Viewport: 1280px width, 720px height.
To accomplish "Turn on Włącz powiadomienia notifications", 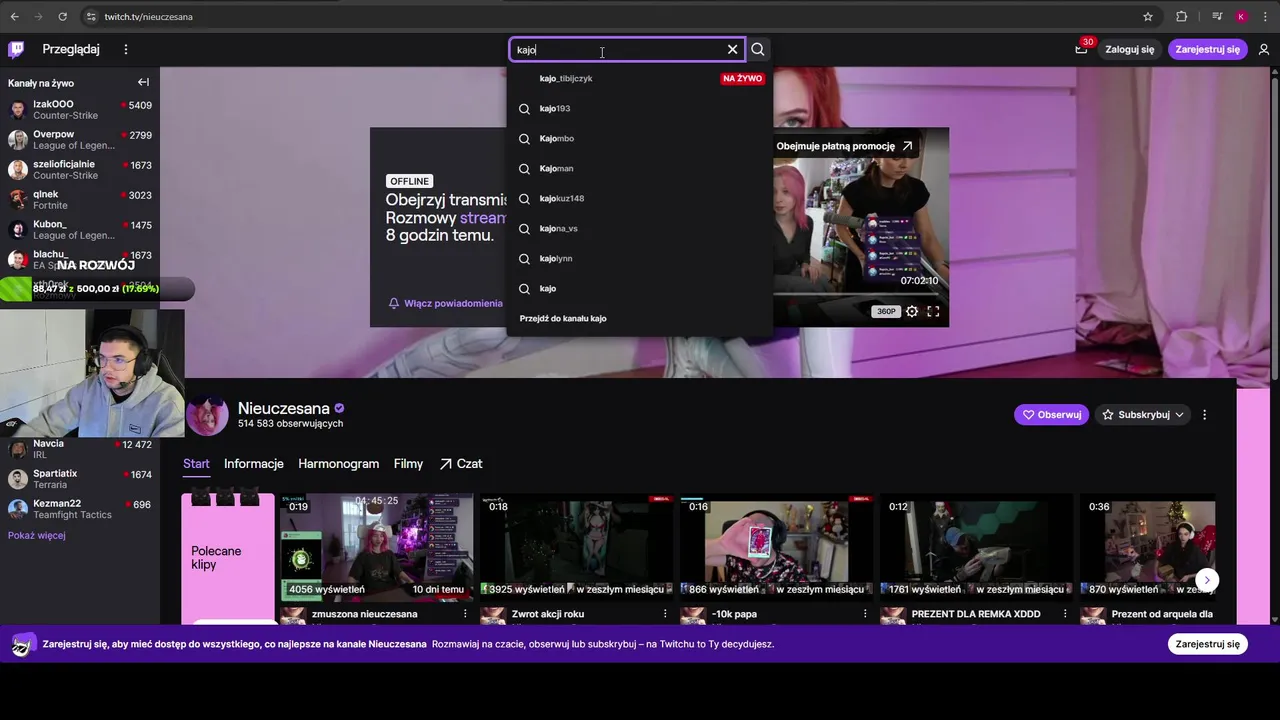I will click(x=446, y=303).
